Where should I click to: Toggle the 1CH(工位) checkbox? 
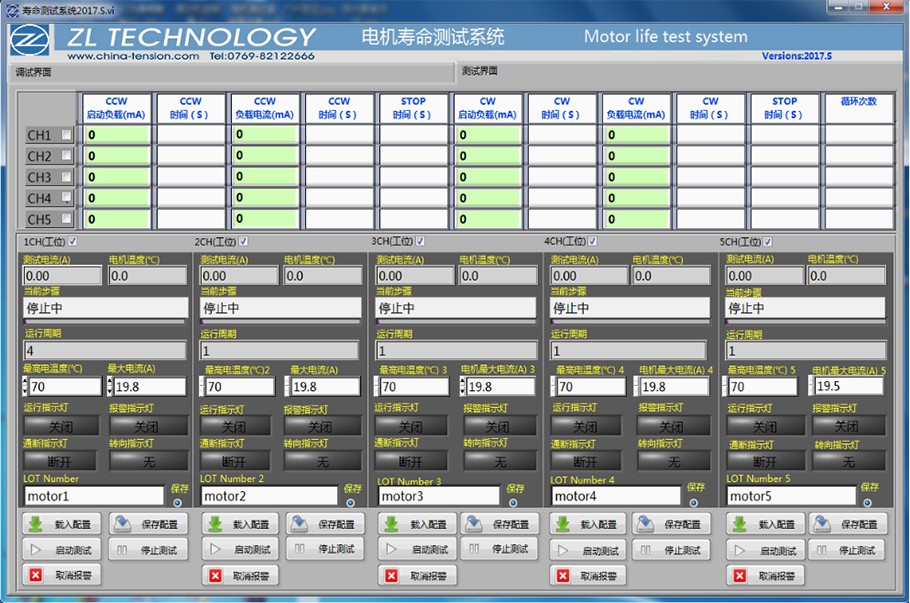[72, 242]
